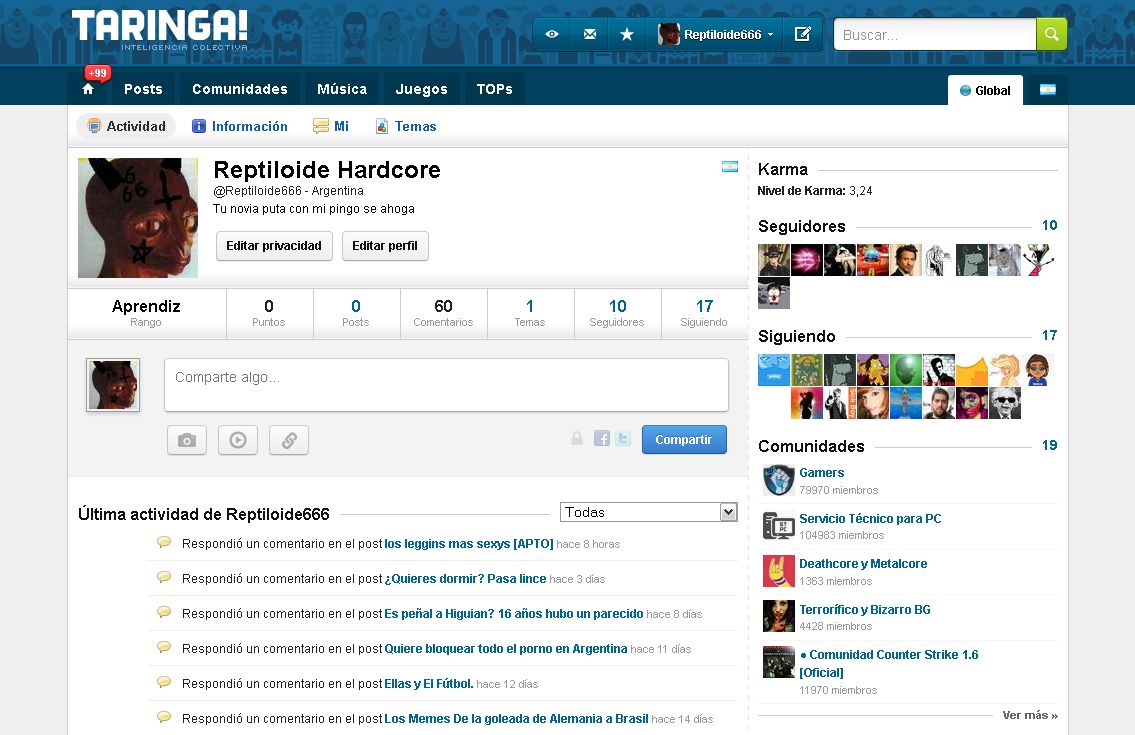Click the Seguidores count 10 in sidebar

(x=1050, y=225)
